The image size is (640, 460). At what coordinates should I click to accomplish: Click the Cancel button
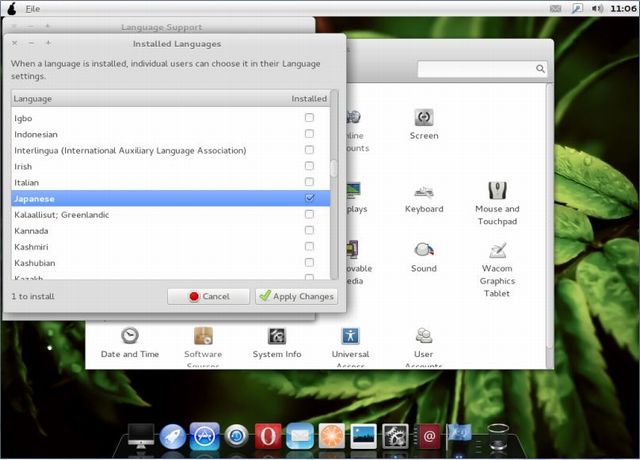click(x=207, y=296)
